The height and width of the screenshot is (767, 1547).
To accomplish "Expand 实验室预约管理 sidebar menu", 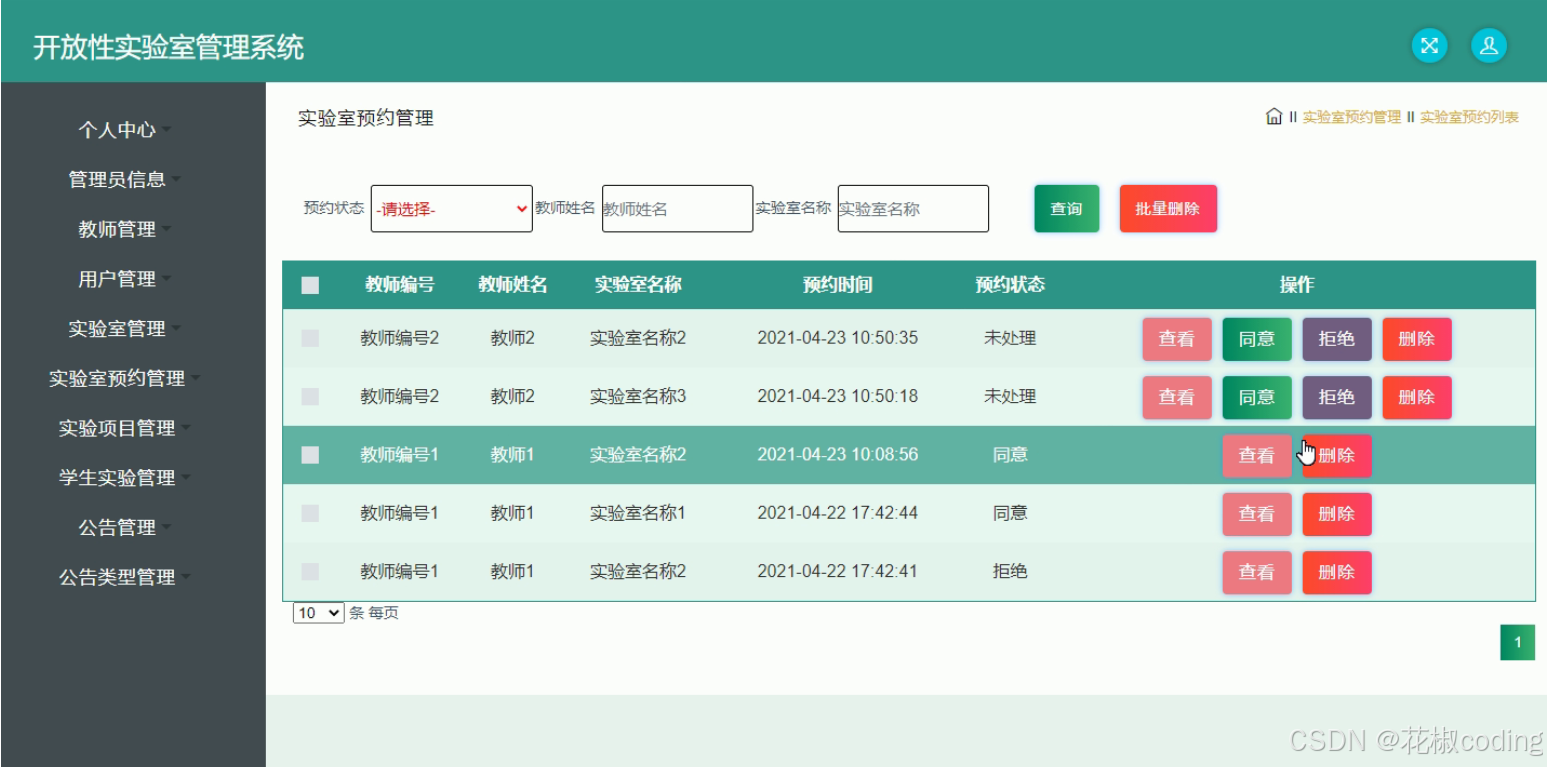I will click(124, 378).
